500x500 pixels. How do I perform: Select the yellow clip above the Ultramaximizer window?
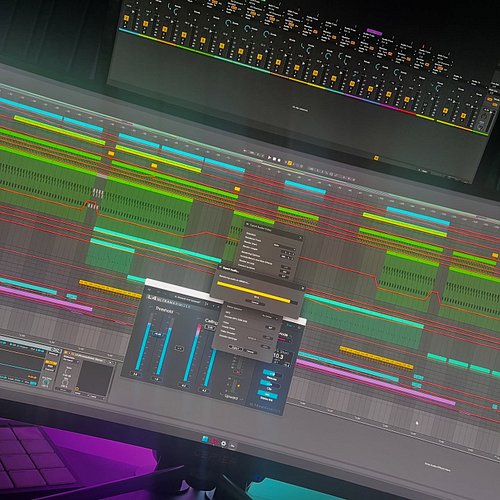coord(111,289)
